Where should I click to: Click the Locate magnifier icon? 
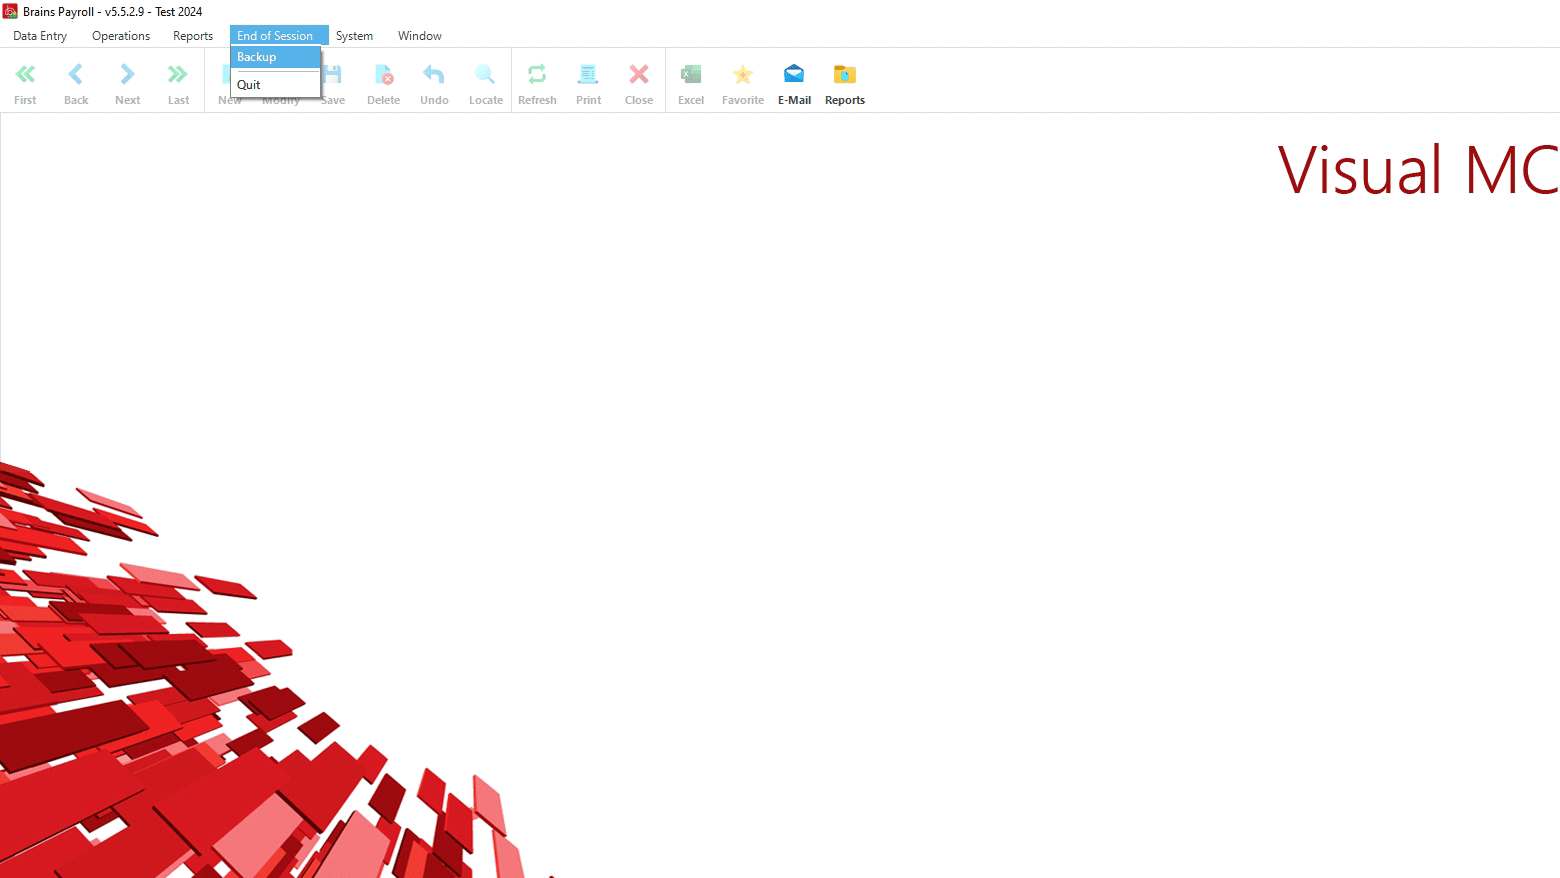tap(485, 74)
